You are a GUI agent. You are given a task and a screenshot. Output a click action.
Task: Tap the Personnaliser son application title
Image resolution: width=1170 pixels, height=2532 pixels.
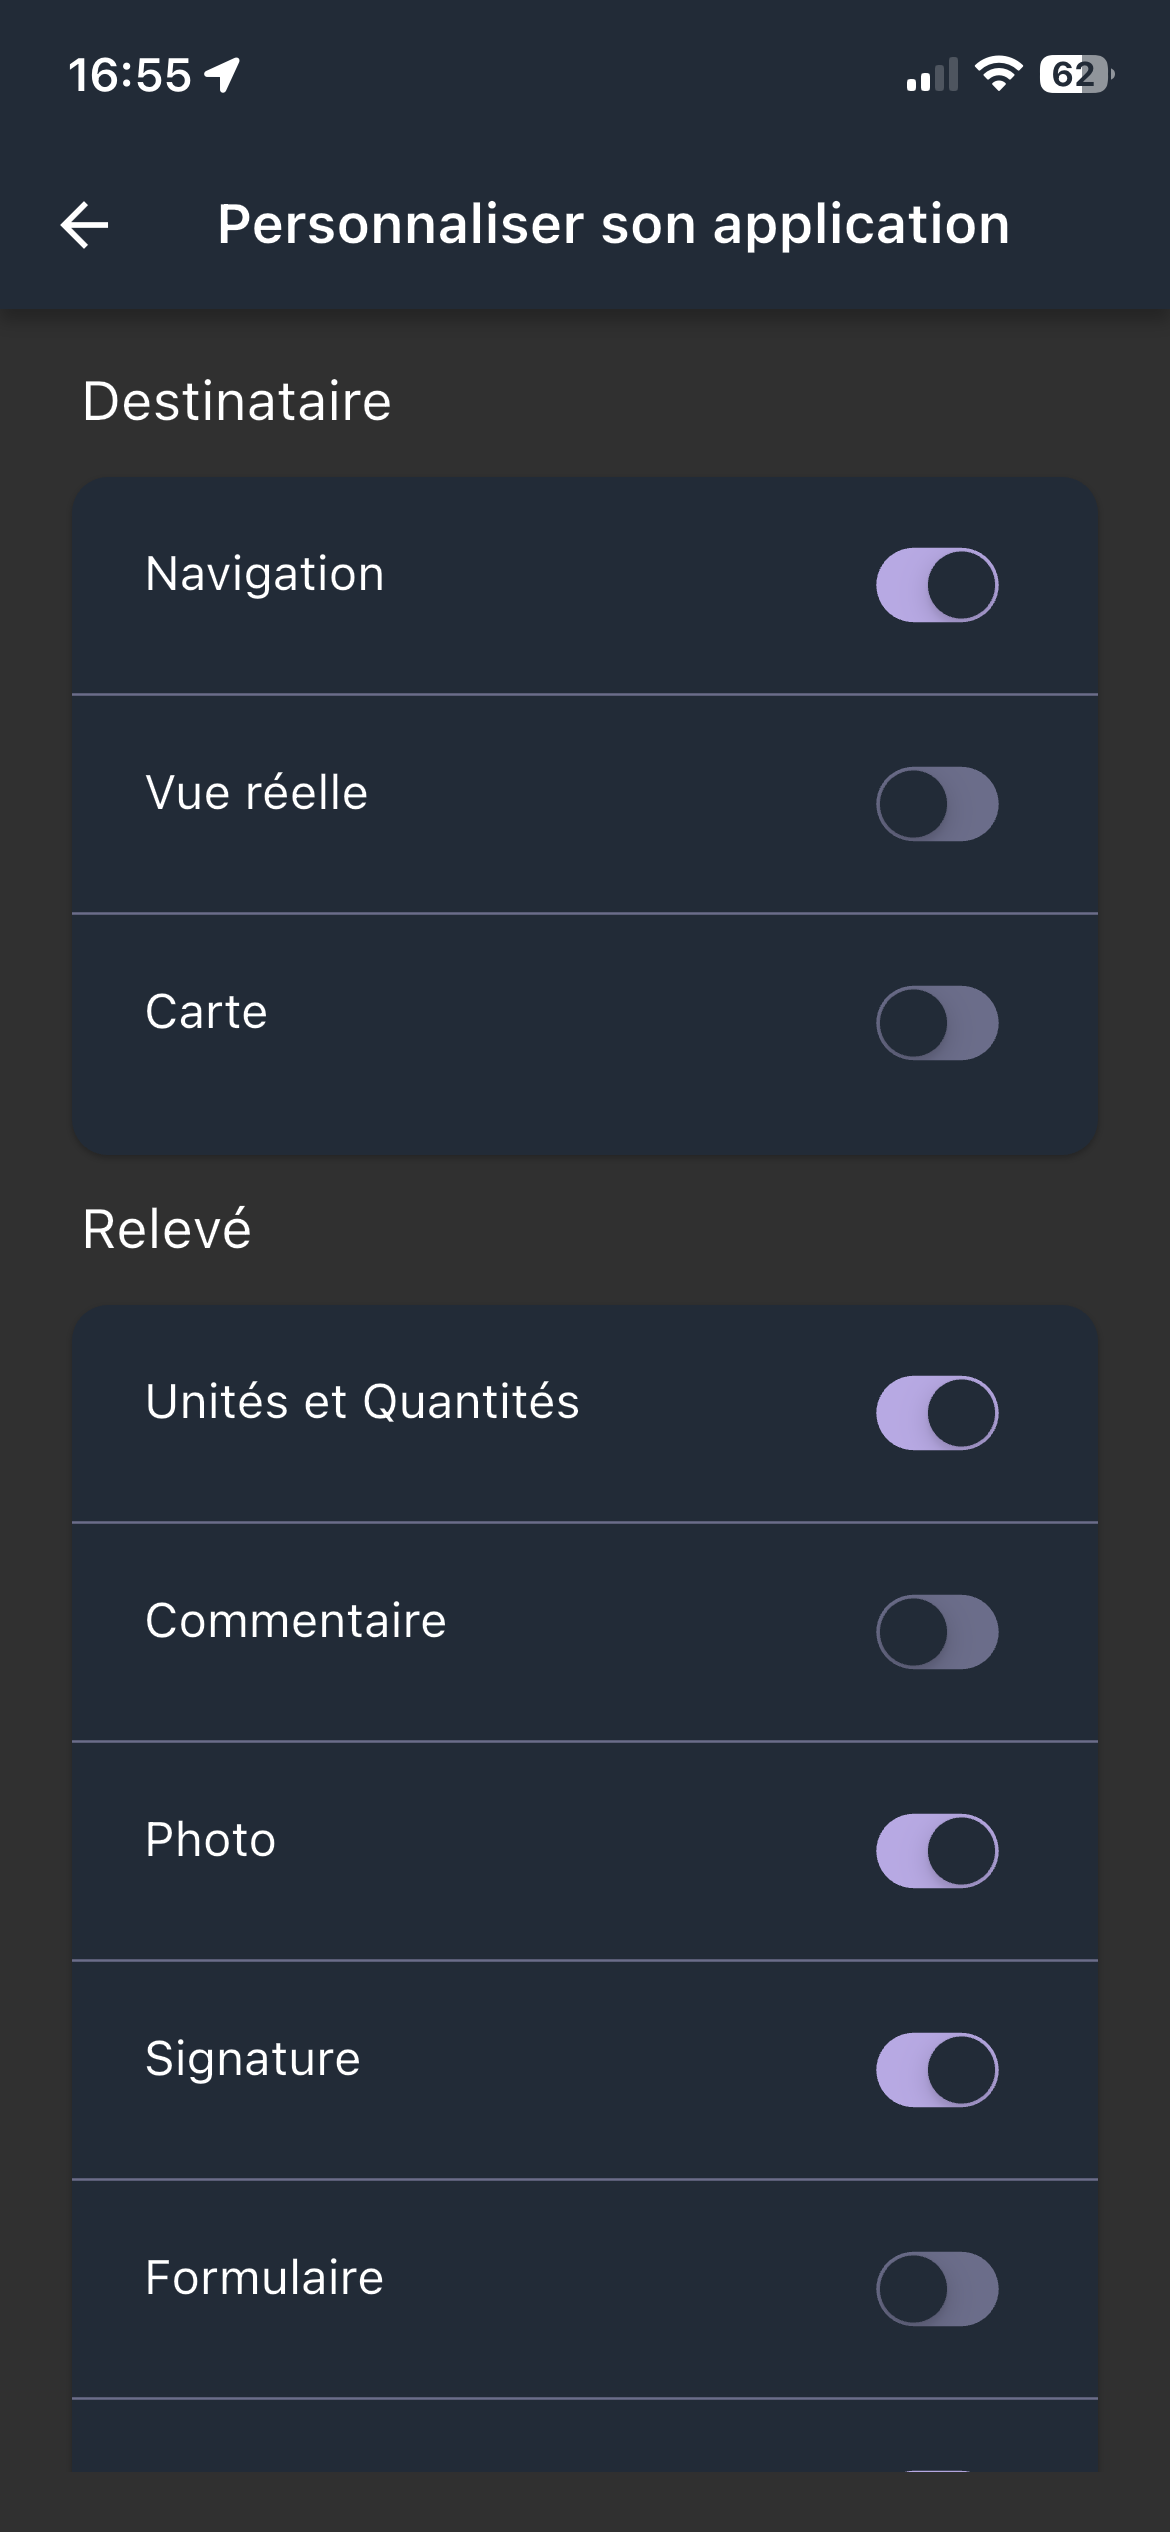(613, 224)
